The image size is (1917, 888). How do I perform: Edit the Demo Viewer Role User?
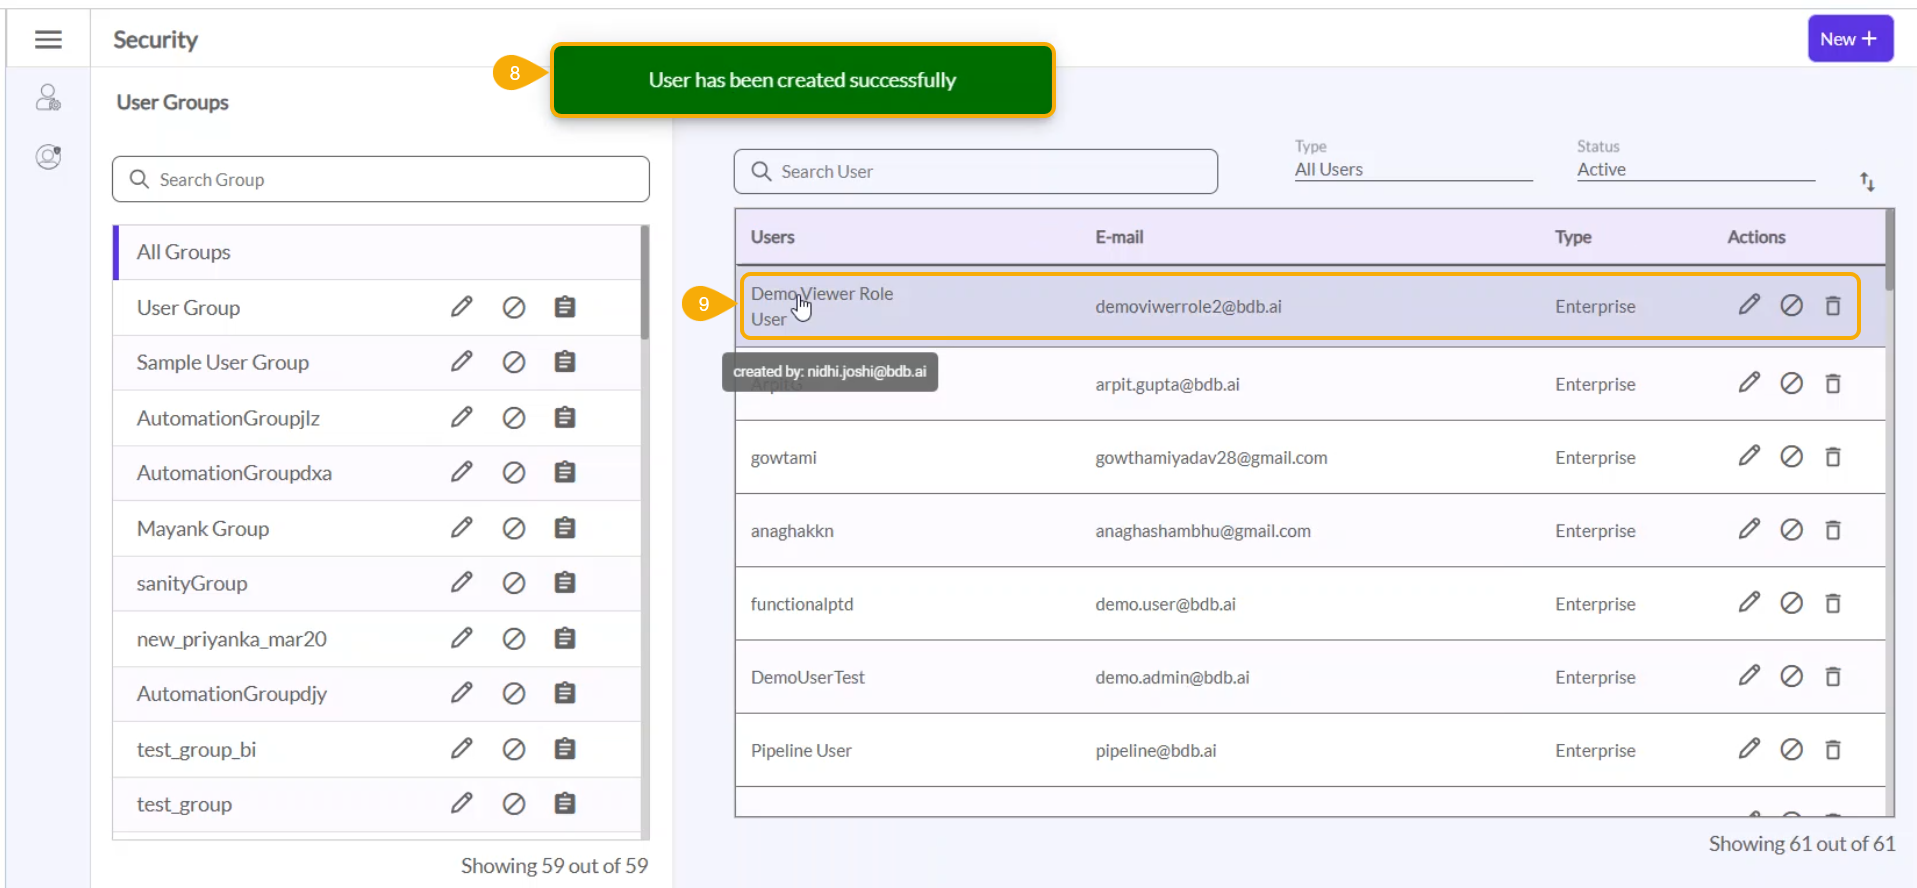pos(1748,305)
